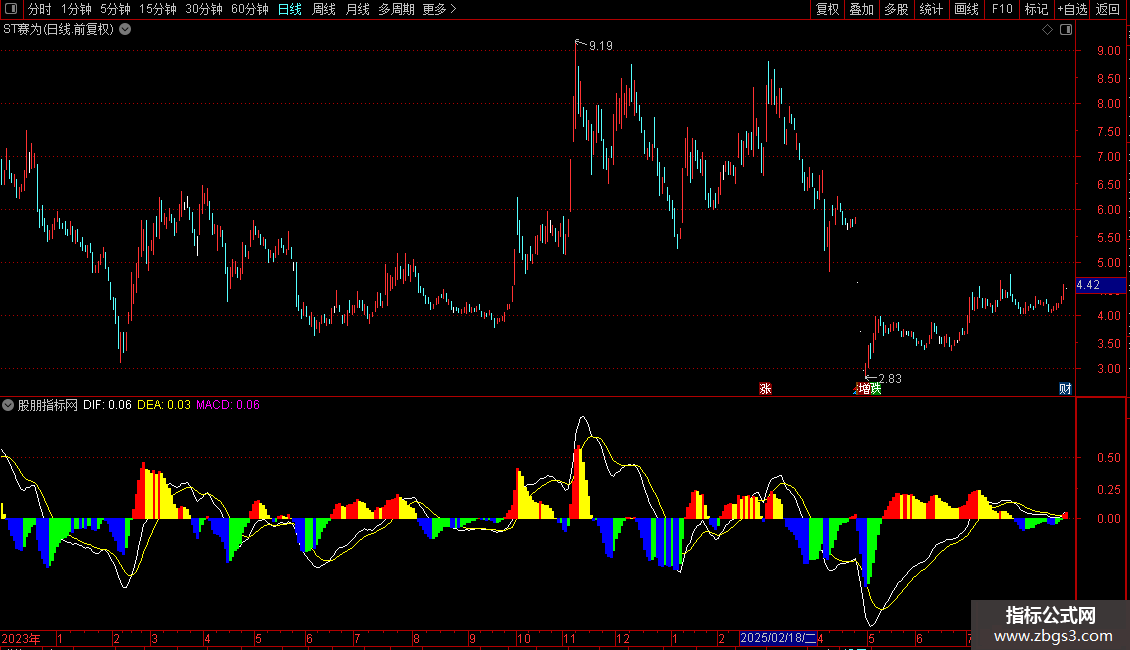This screenshot has height=650, width=1130.
Task: Click the 增 event marker
Action: click(x=865, y=389)
